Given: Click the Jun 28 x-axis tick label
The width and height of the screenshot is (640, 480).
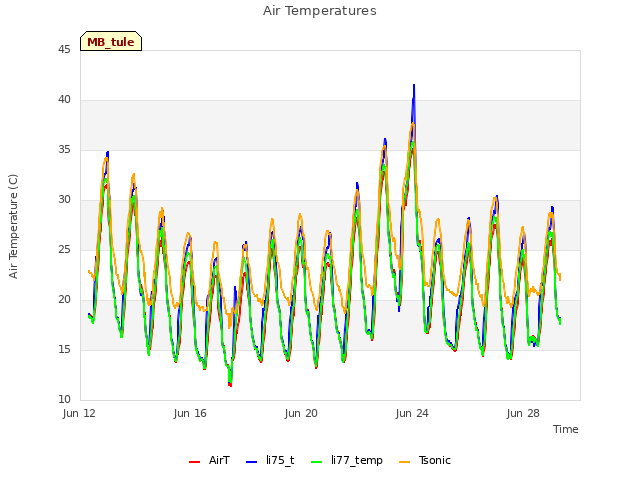Looking at the screenshot, I should pos(523,413).
